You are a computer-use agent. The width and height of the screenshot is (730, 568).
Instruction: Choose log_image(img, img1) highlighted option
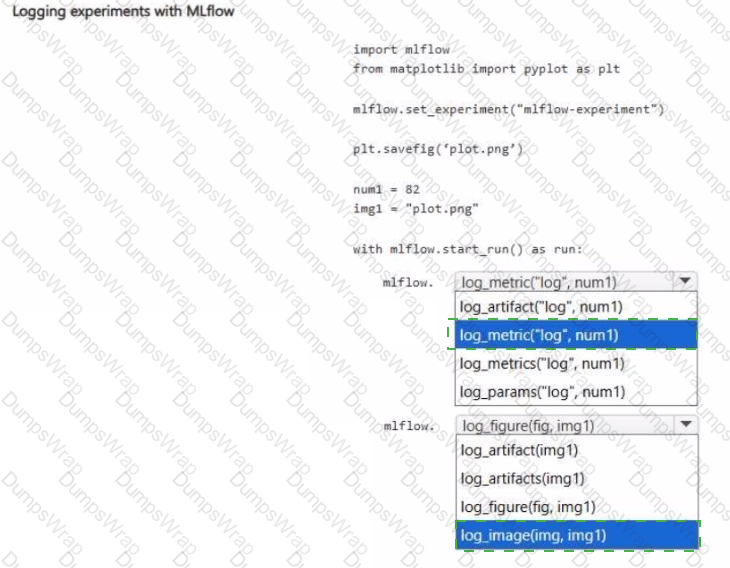click(x=577, y=535)
